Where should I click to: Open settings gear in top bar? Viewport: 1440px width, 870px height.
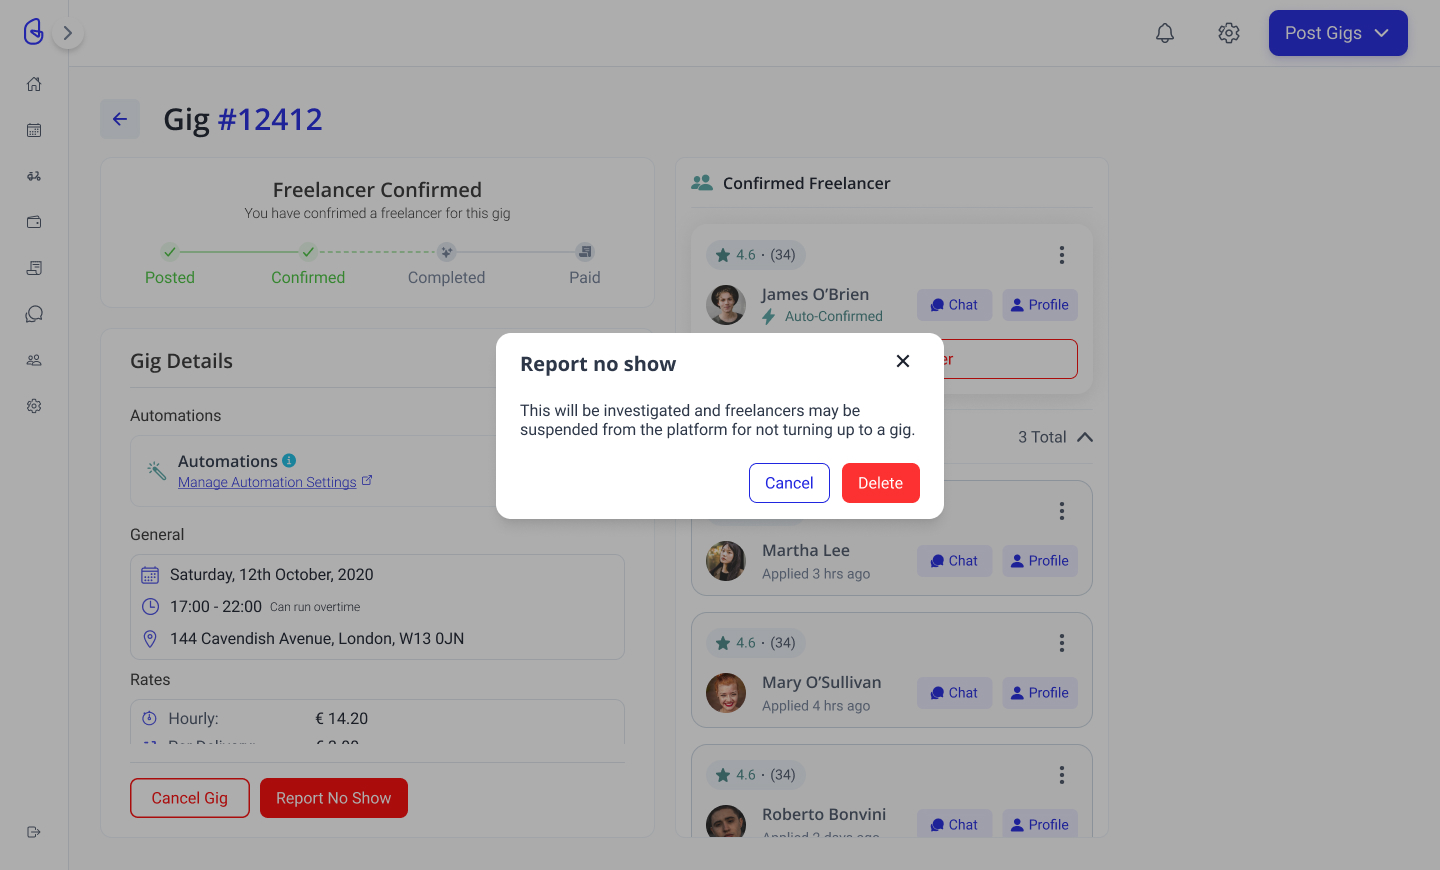[1229, 33]
